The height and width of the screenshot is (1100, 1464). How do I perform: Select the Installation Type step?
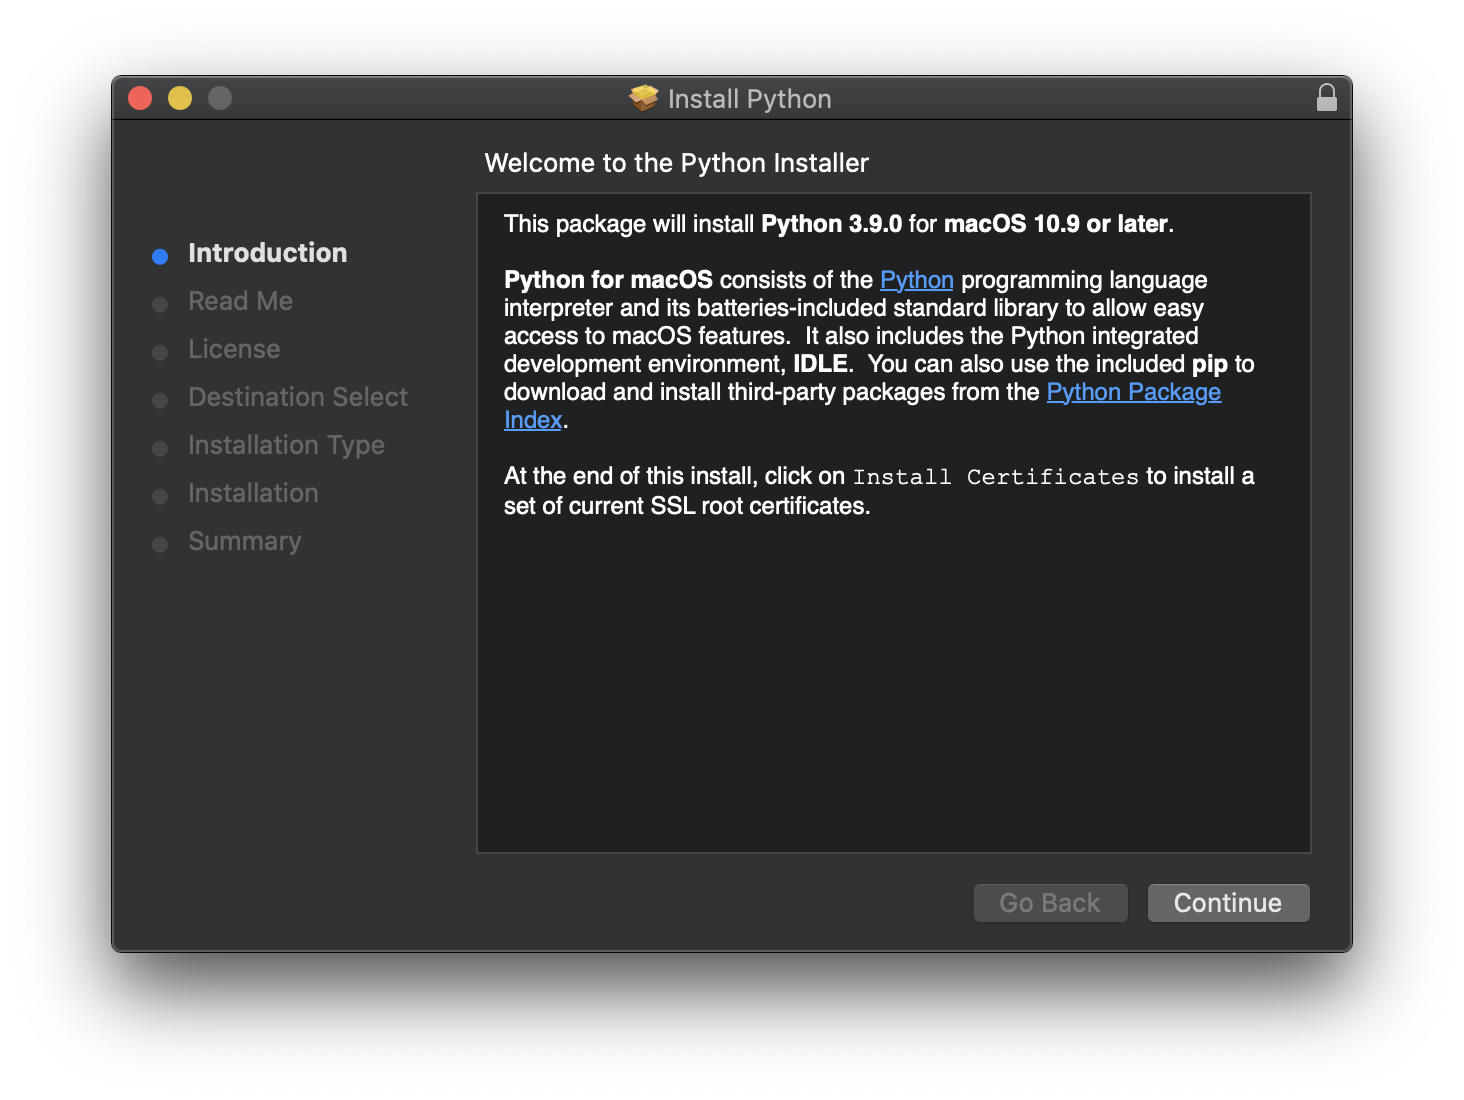(286, 445)
